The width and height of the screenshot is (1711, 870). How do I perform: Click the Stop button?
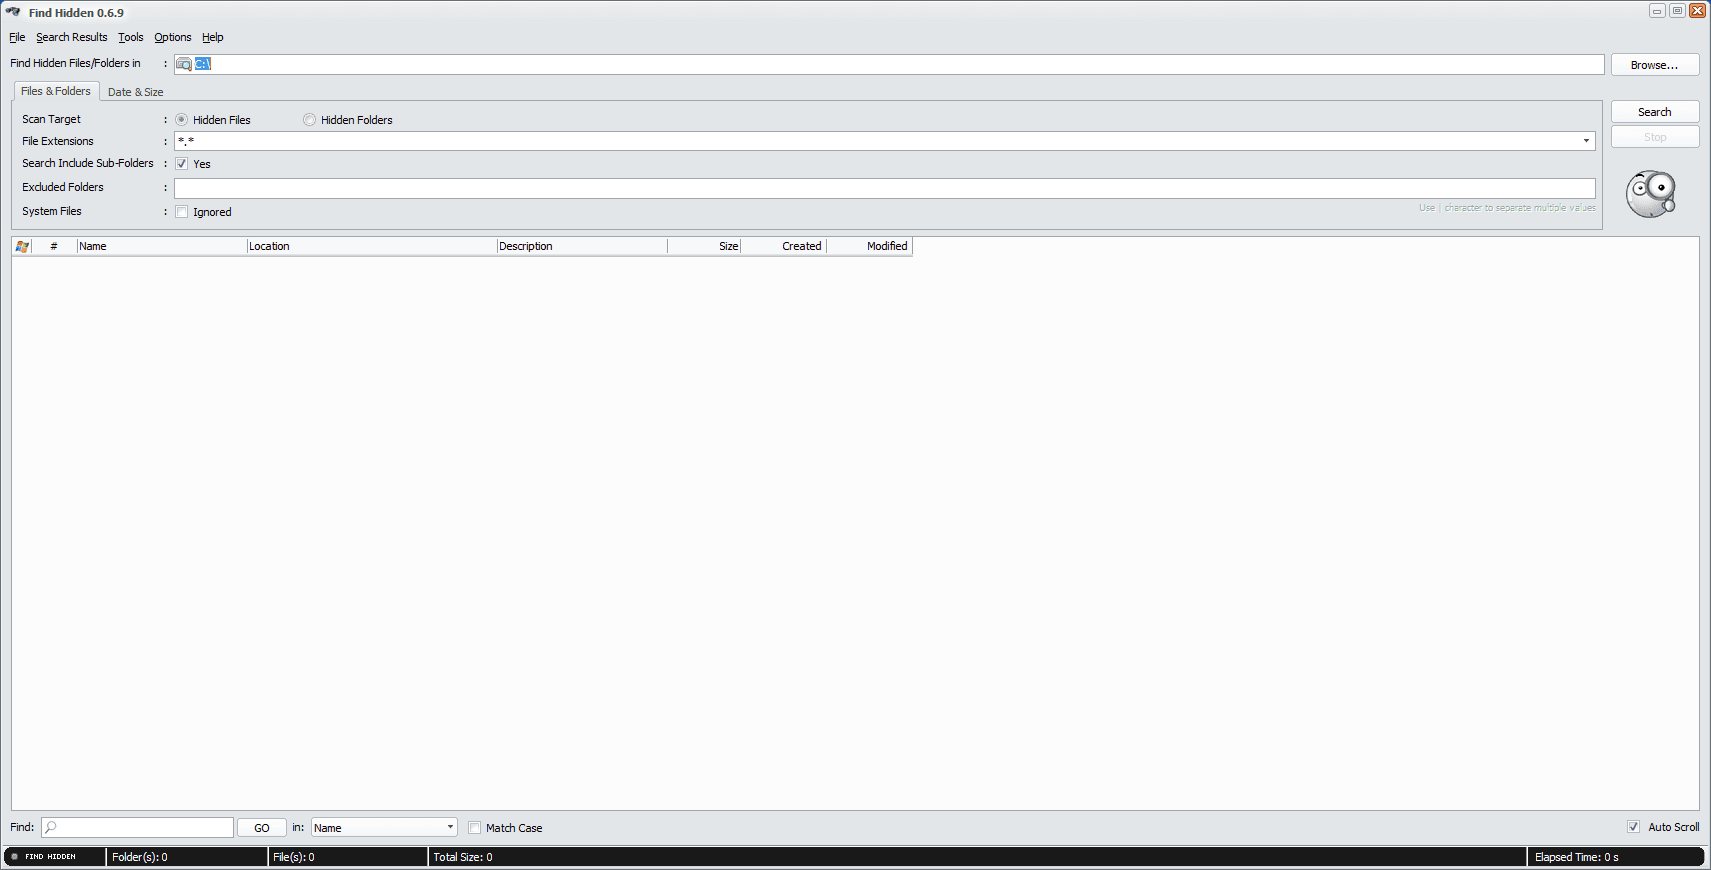(1655, 137)
